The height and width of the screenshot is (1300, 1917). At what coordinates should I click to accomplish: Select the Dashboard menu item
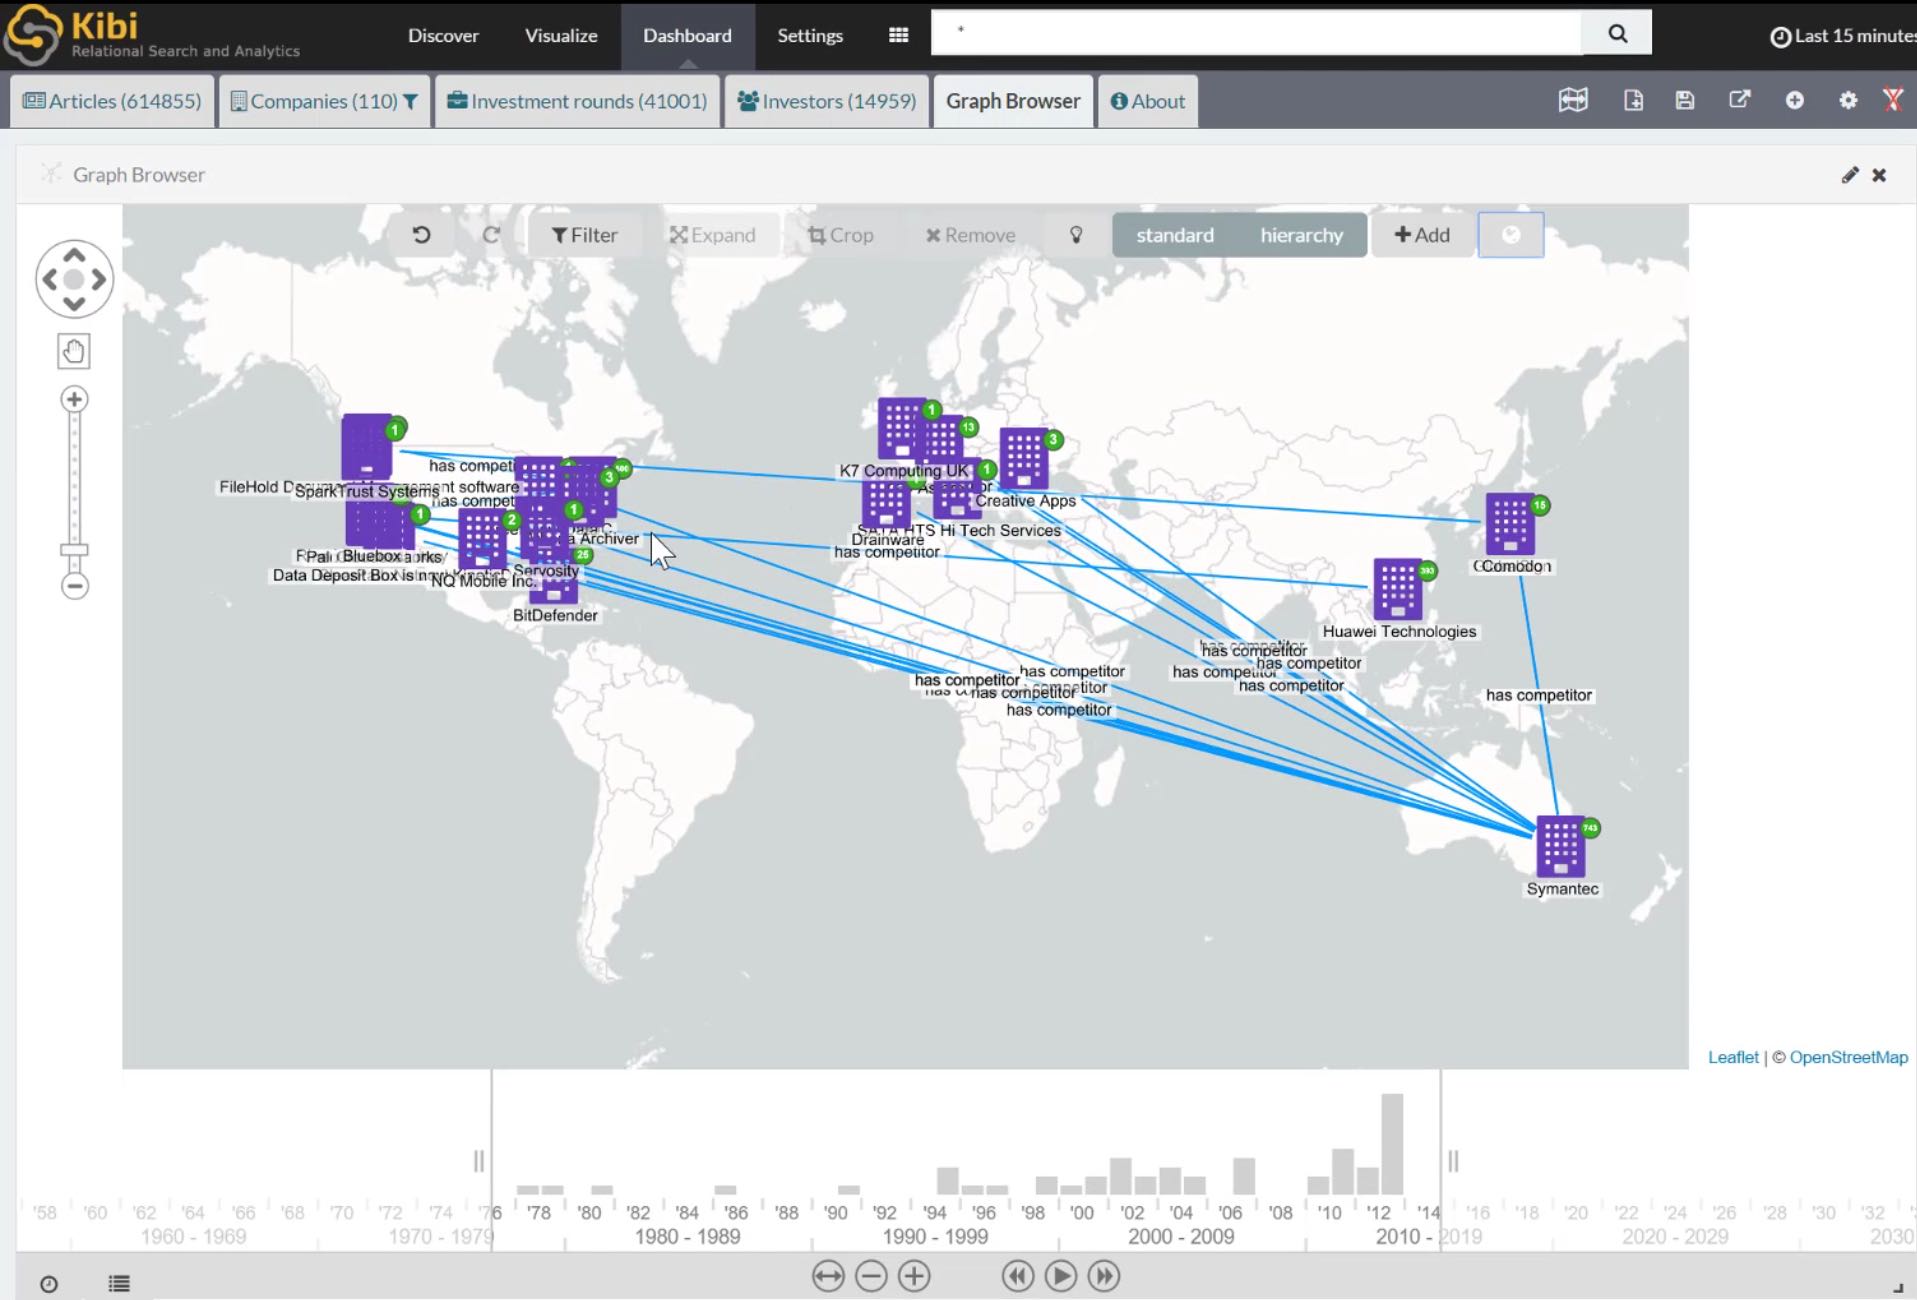click(x=687, y=35)
